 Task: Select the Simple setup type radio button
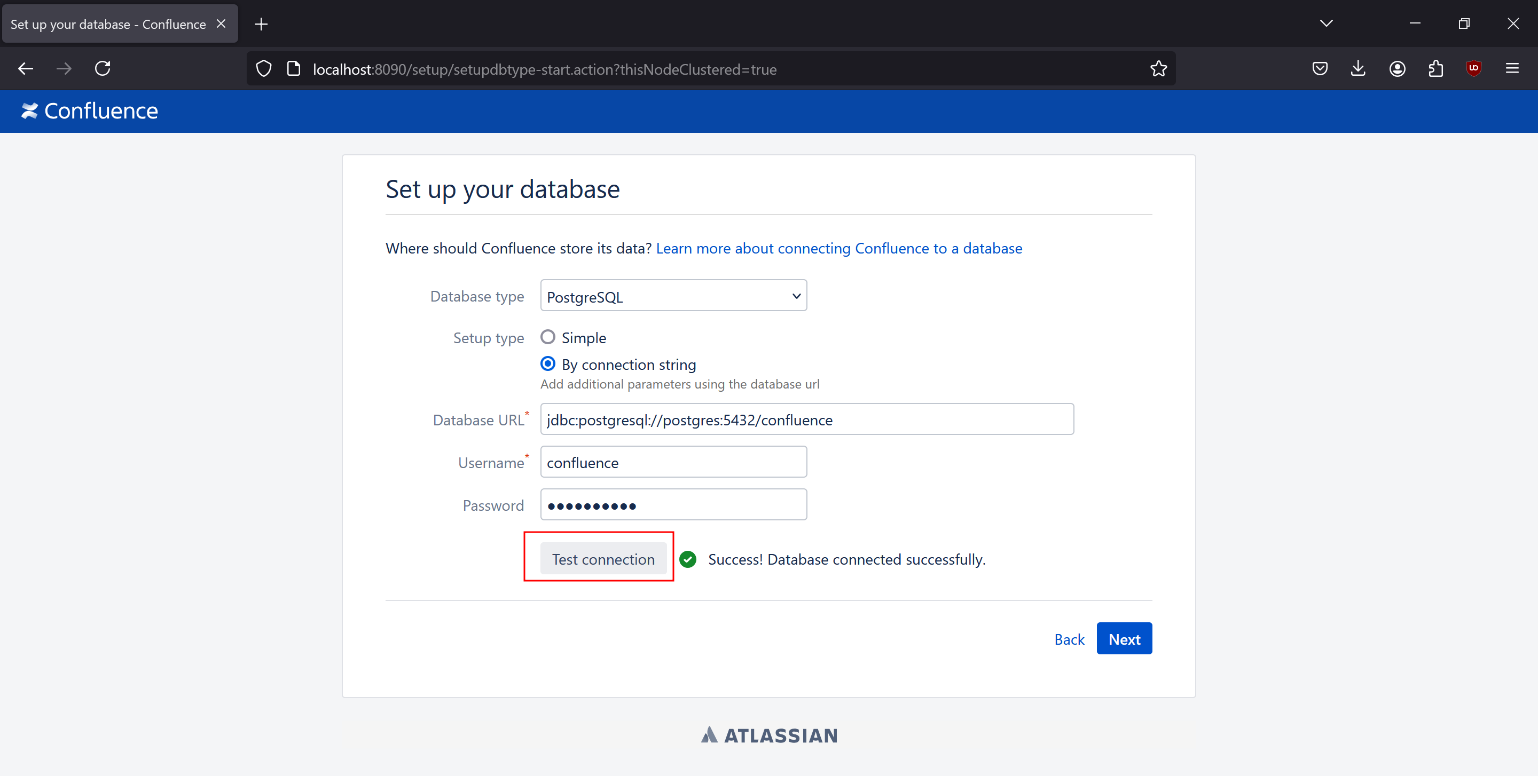[548, 337]
